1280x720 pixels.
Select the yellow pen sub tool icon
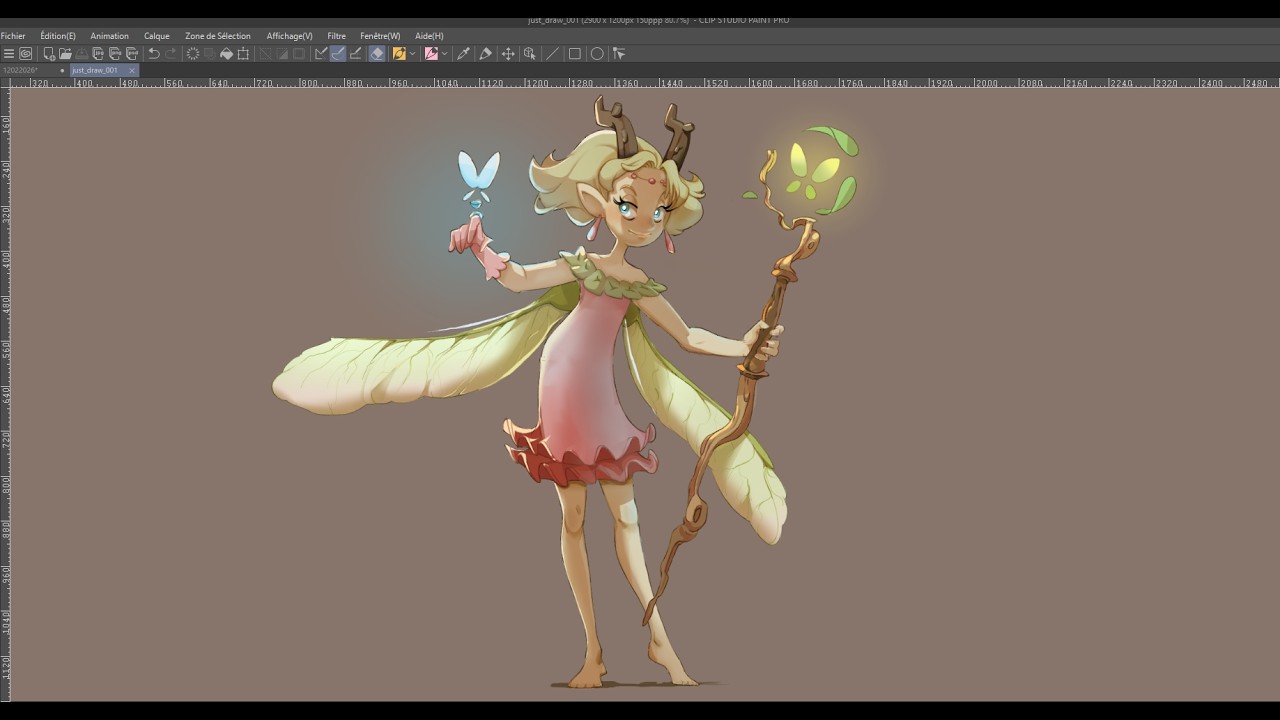(399, 54)
